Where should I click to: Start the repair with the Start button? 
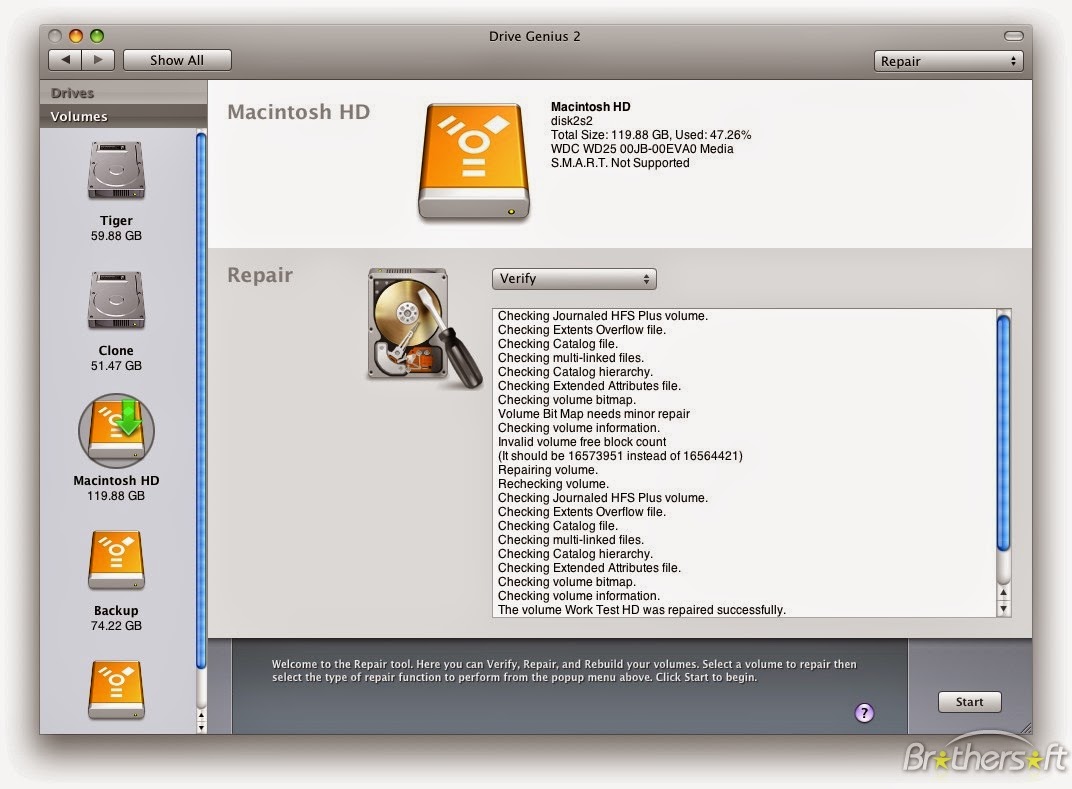tap(969, 701)
